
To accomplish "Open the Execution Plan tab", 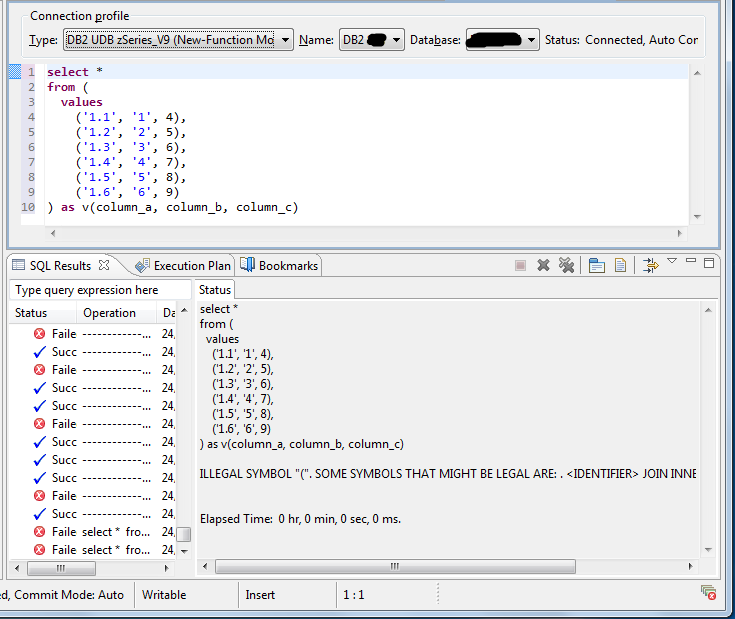I will (x=183, y=266).
